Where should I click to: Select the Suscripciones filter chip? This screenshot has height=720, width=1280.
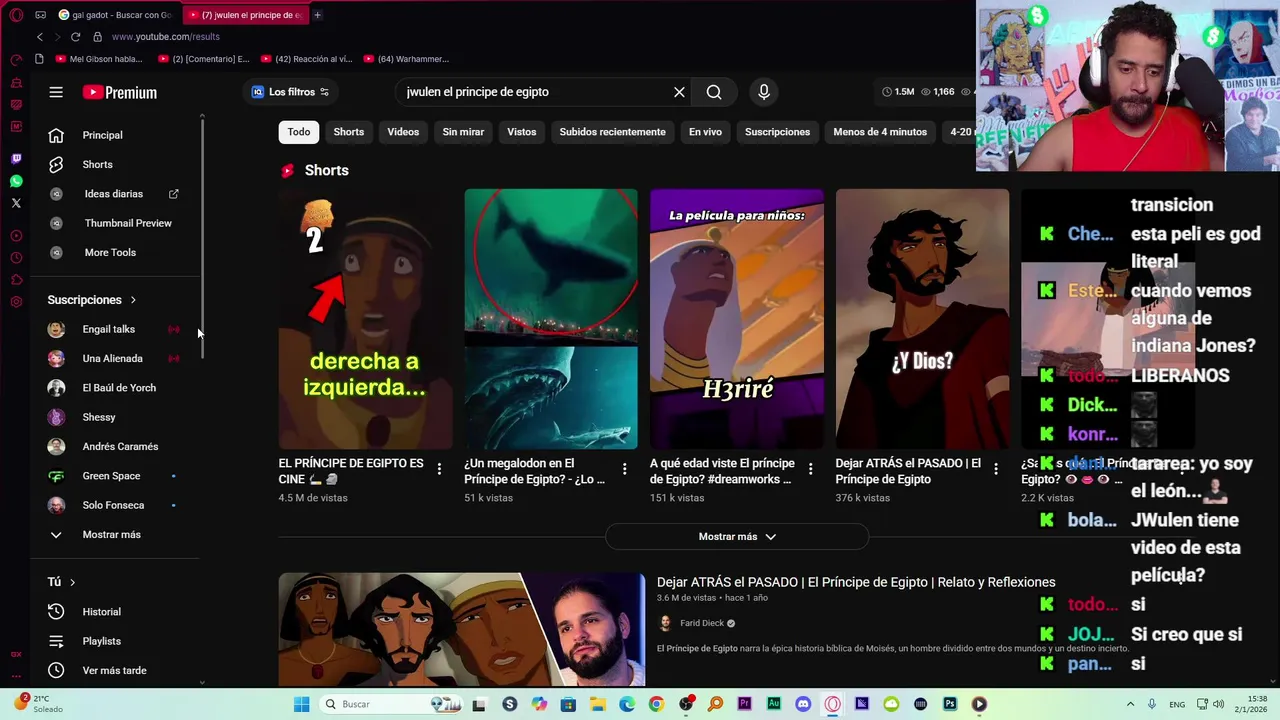(777, 132)
